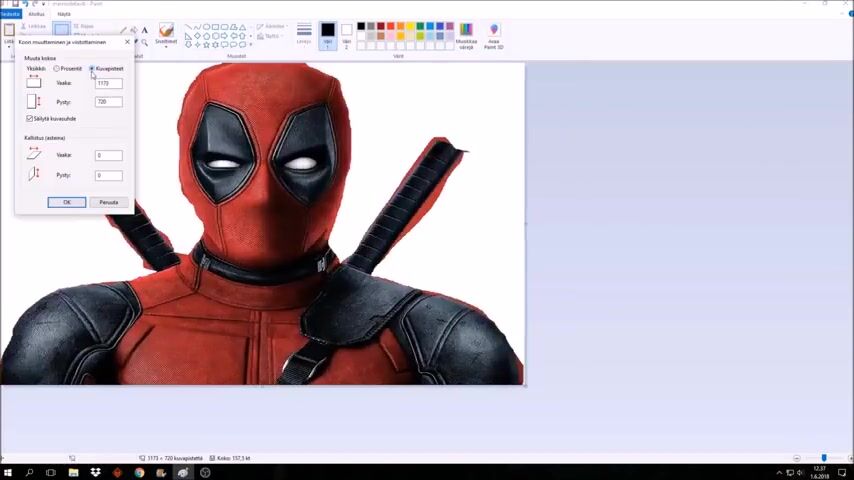
Task: Open Muokkaa värejä edit colors
Action: [x=466, y=36]
